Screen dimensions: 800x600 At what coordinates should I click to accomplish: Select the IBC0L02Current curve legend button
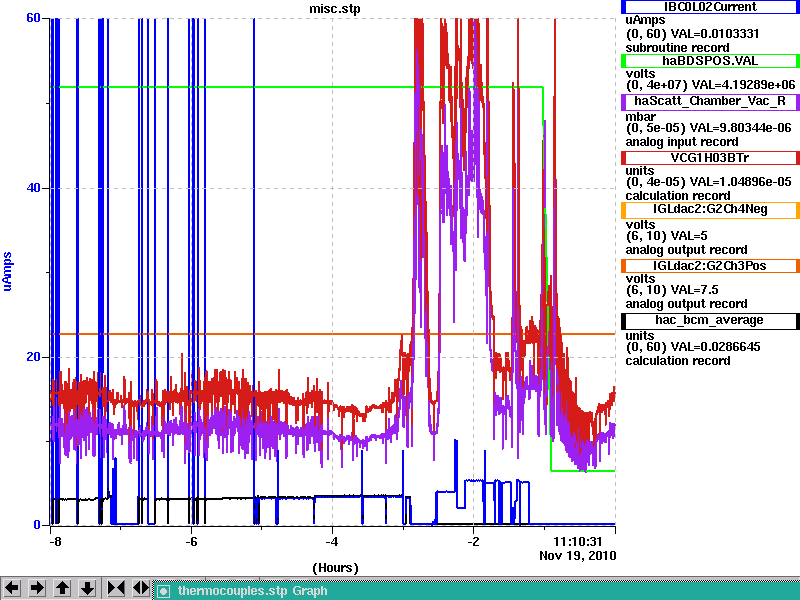point(710,7)
